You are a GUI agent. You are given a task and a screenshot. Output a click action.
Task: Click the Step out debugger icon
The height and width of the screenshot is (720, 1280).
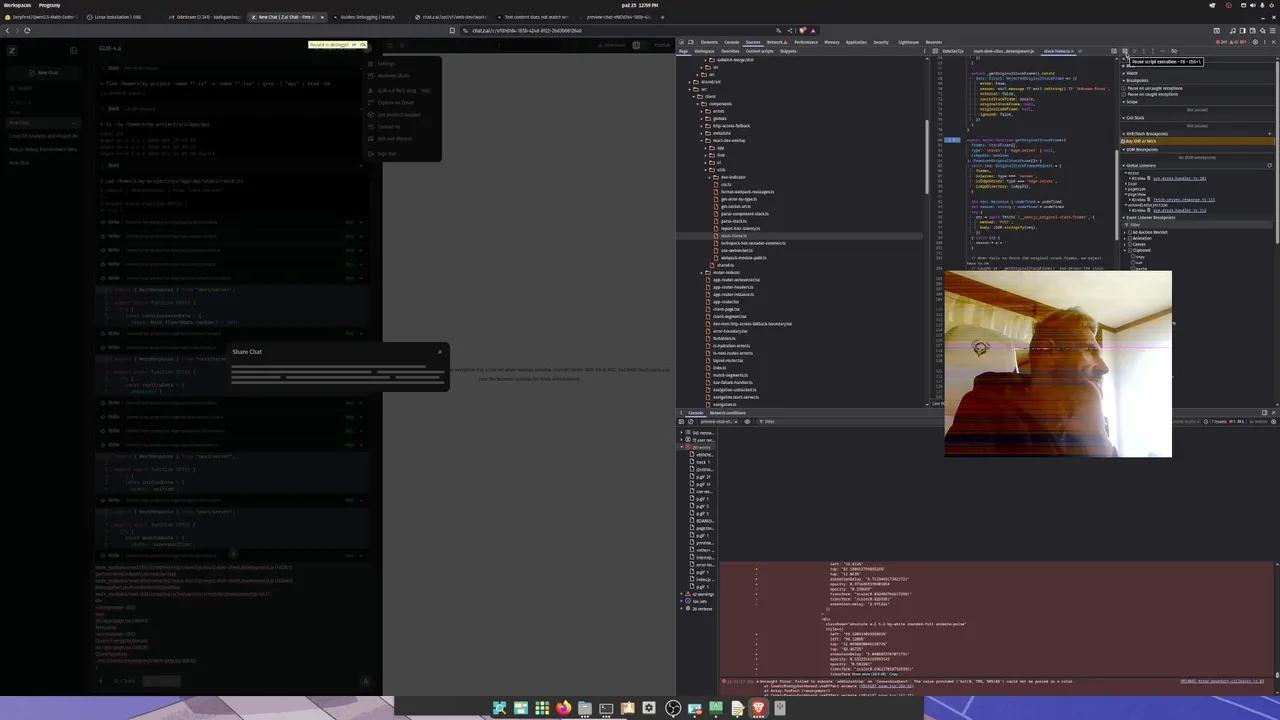point(1154,51)
